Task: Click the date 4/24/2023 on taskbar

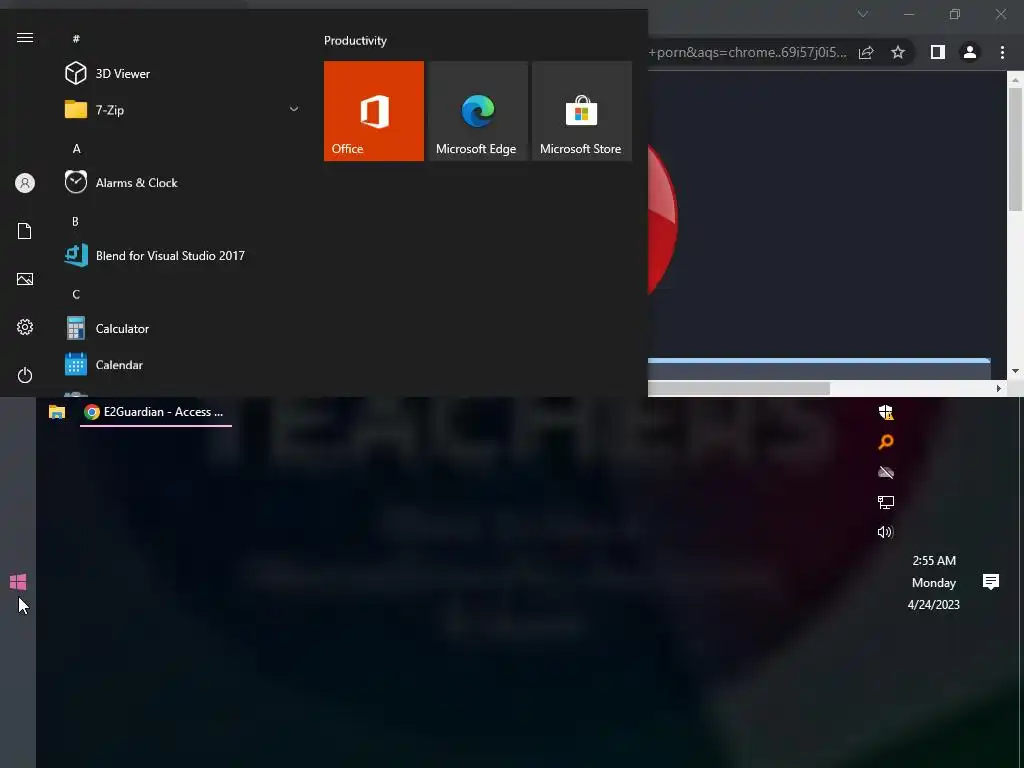Action: [x=934, y=605]
